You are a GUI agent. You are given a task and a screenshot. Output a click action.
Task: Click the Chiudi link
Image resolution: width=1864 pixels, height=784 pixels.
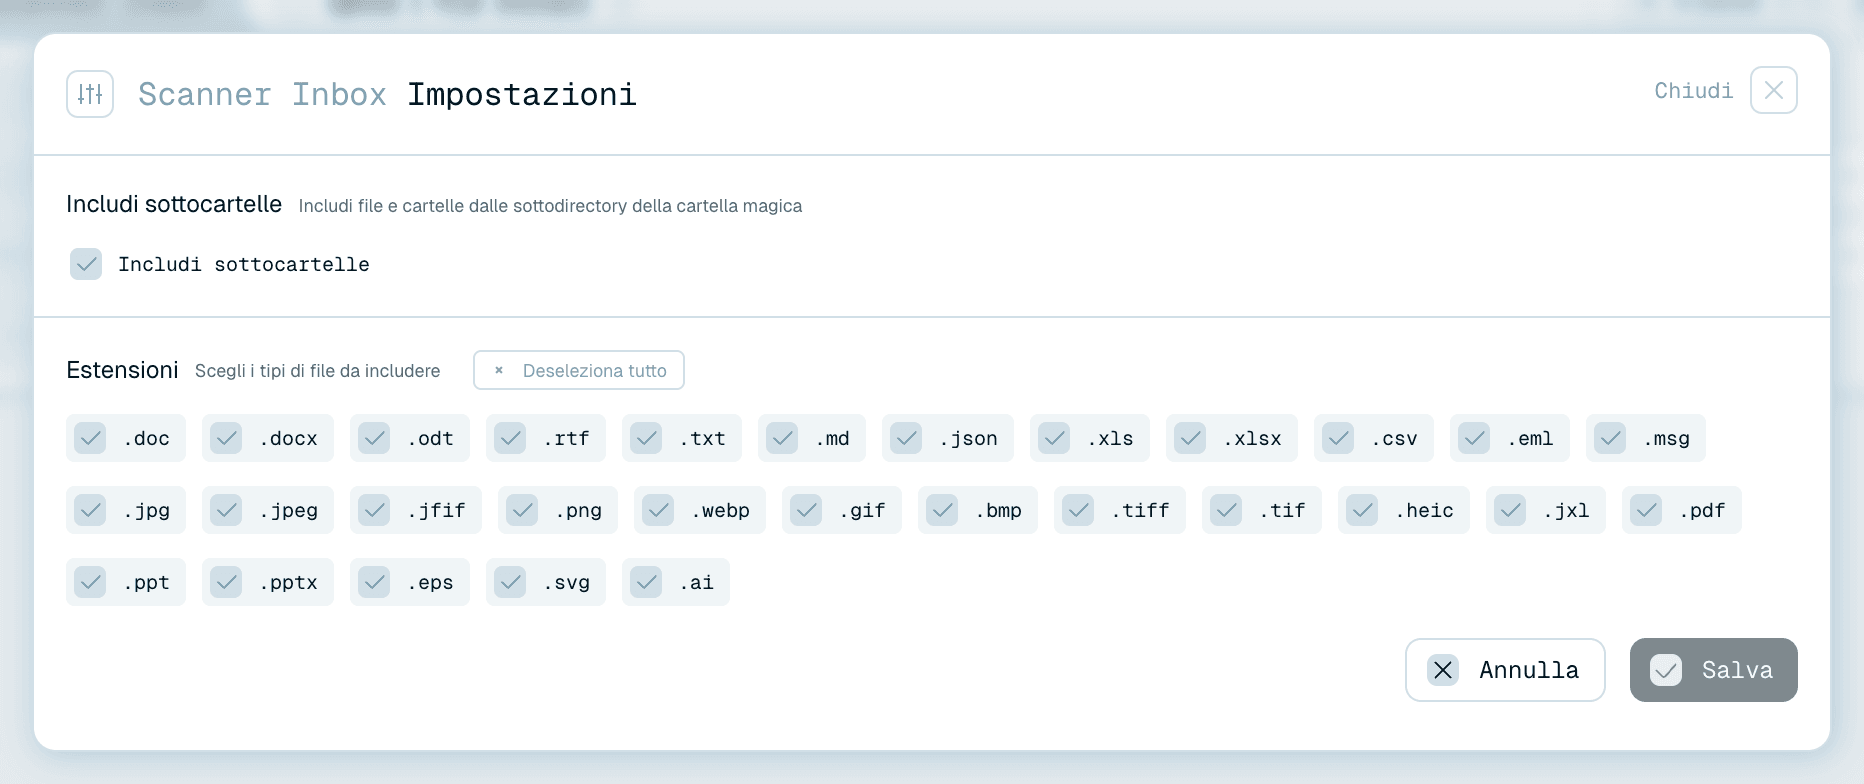coord(1694,91)
